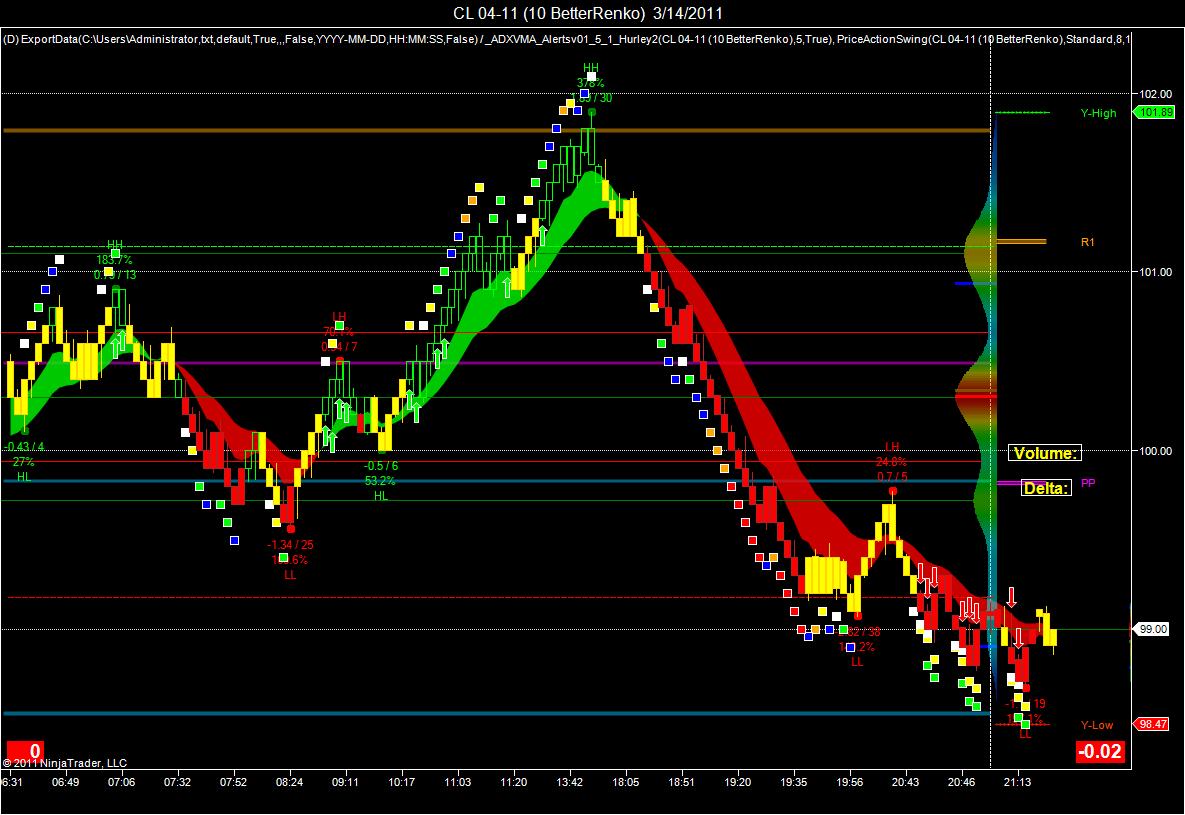The image size is (1185, 815).
Task: Click the 21:13 time axis label
Action: tap(1017, 782)
